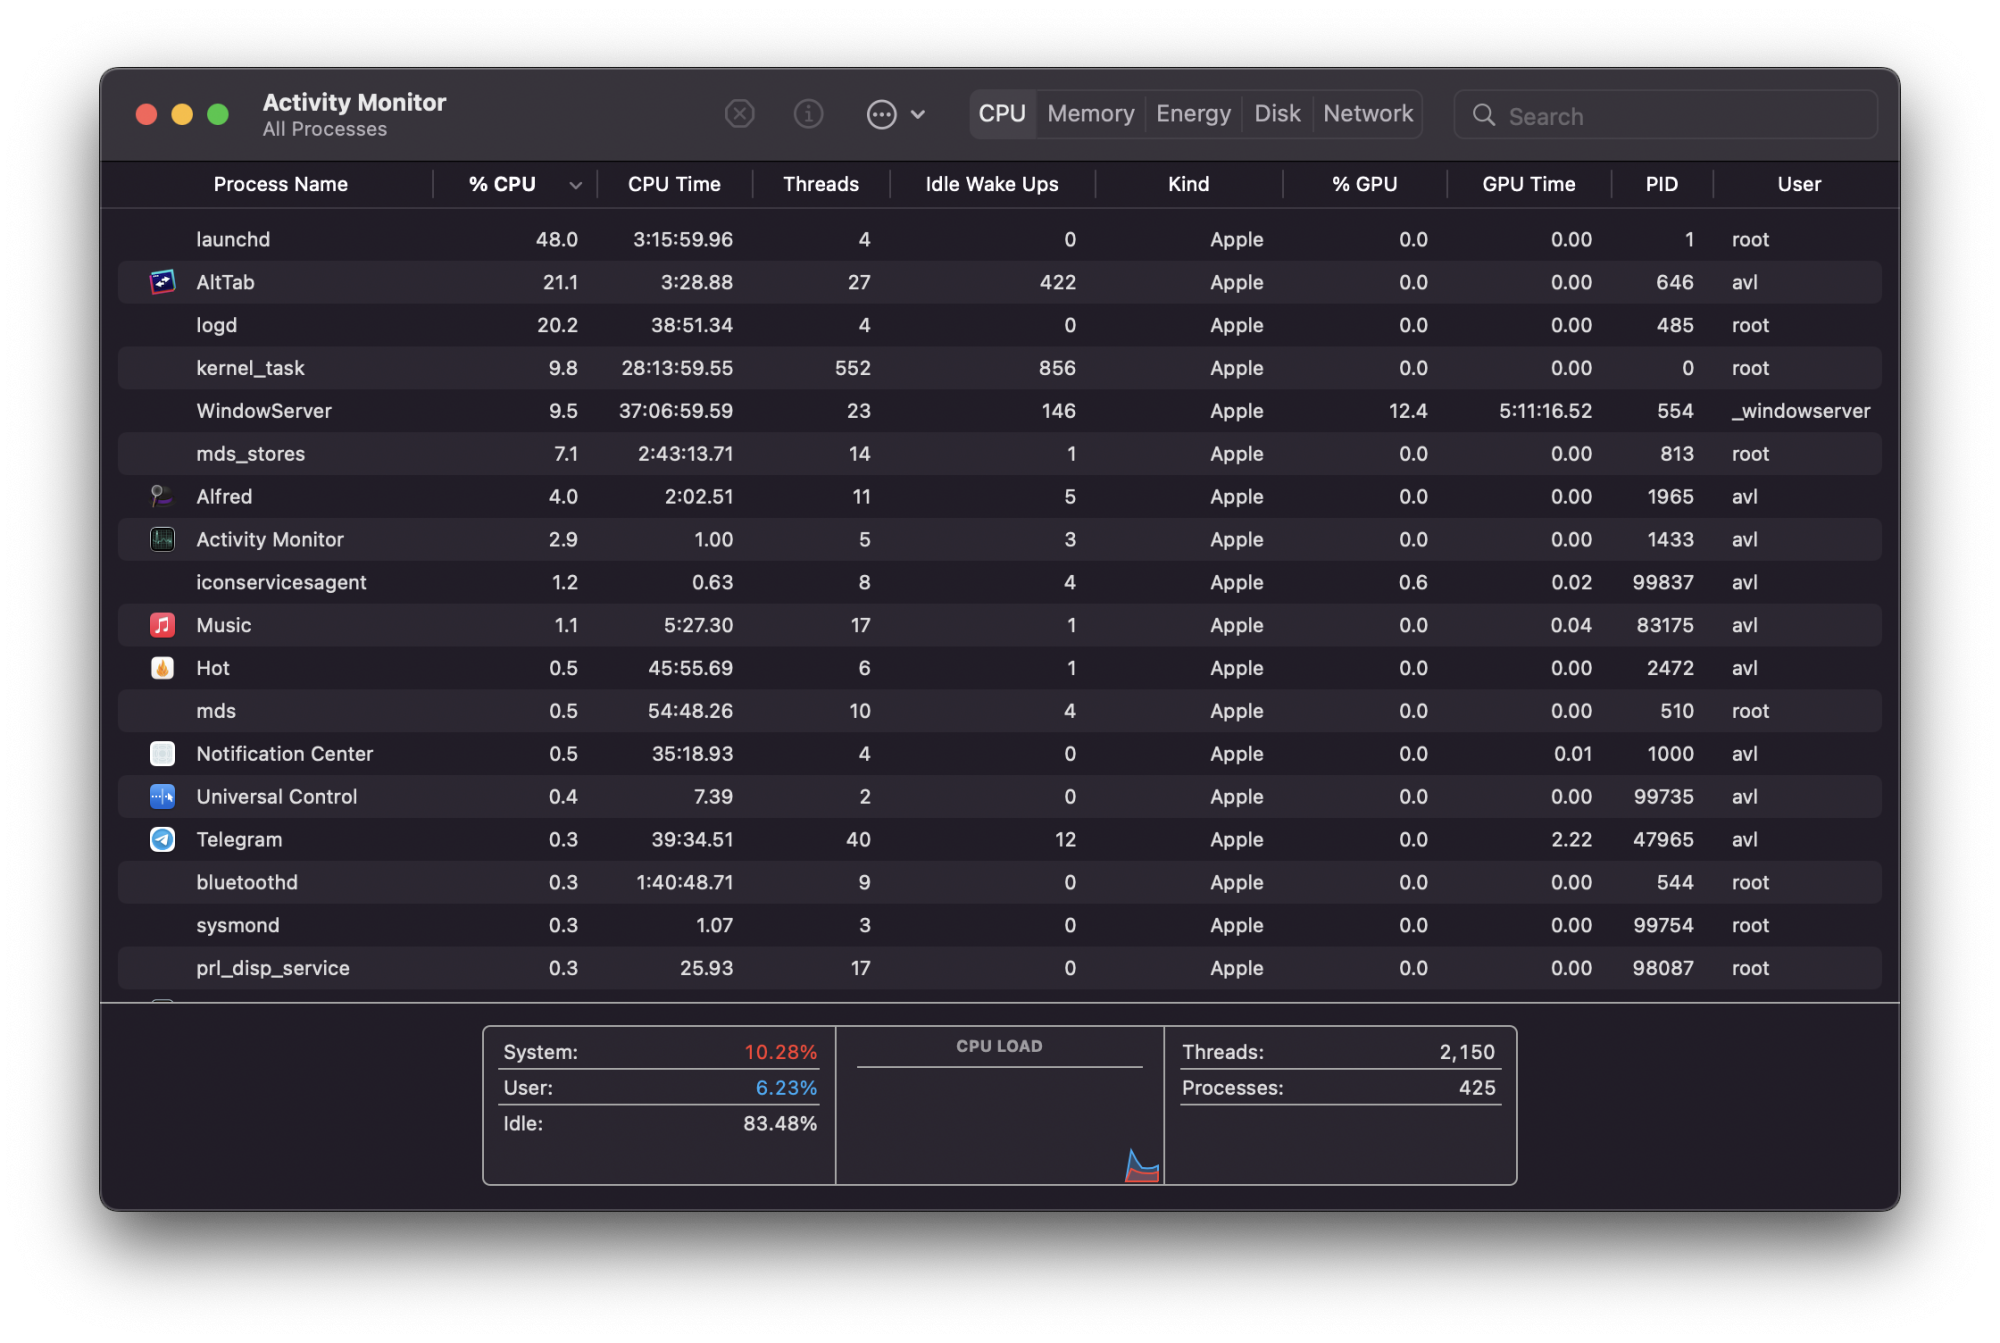Click the Telegram app icon

(x=162, y=839)
